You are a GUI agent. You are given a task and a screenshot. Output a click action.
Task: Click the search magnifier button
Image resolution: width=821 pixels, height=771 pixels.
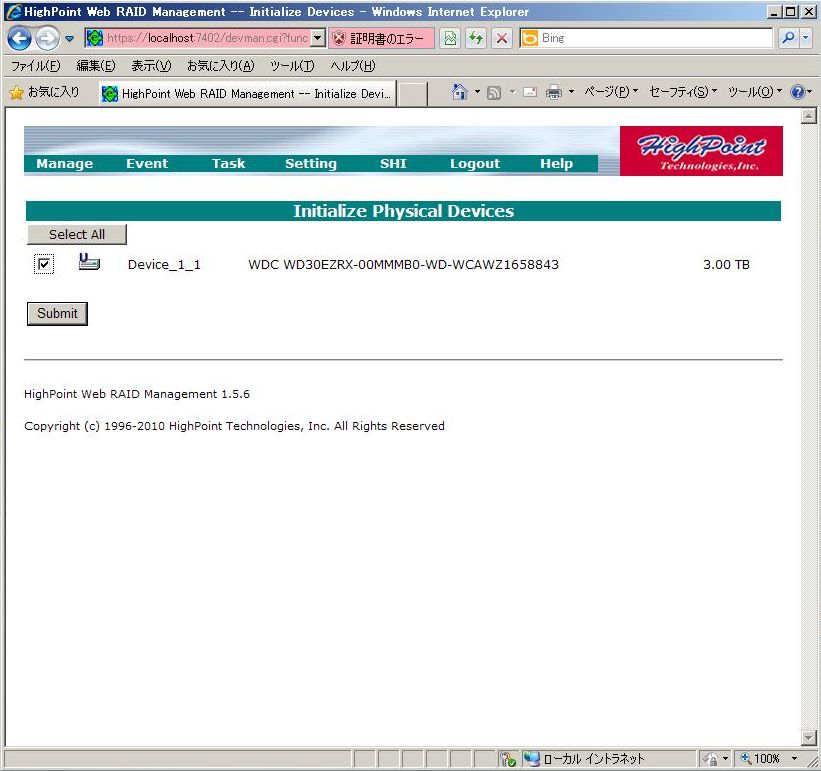click(787, 38)
